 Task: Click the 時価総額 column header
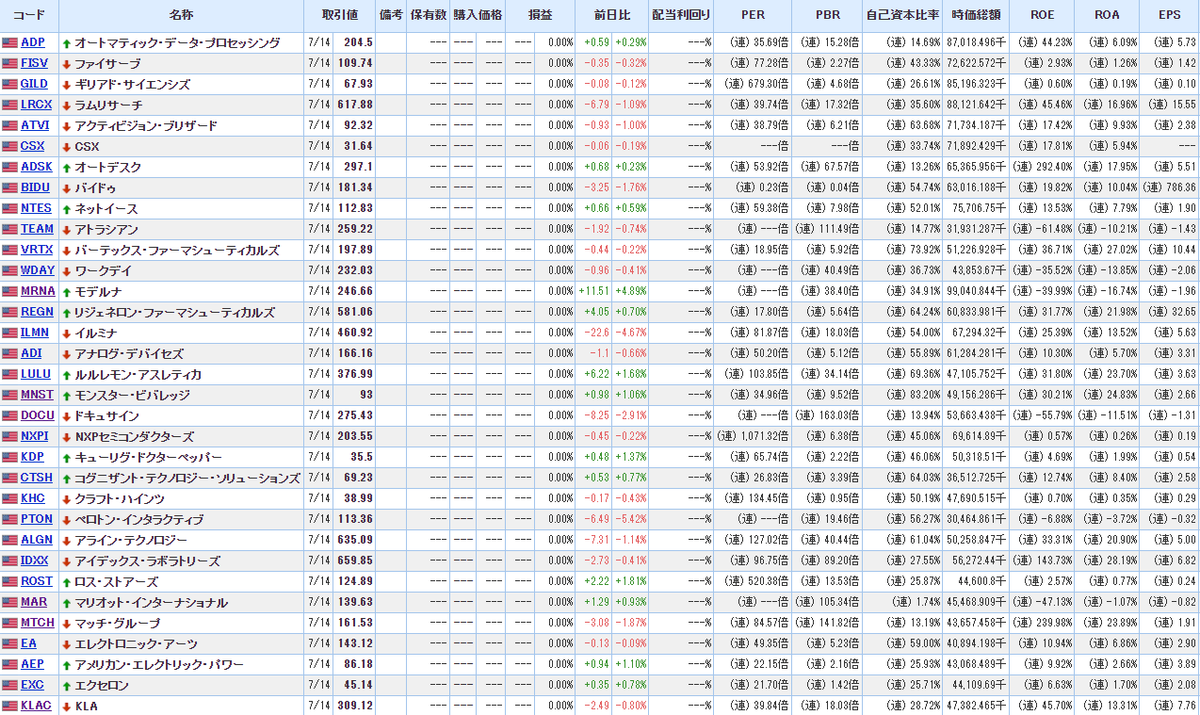click(974, 16)
